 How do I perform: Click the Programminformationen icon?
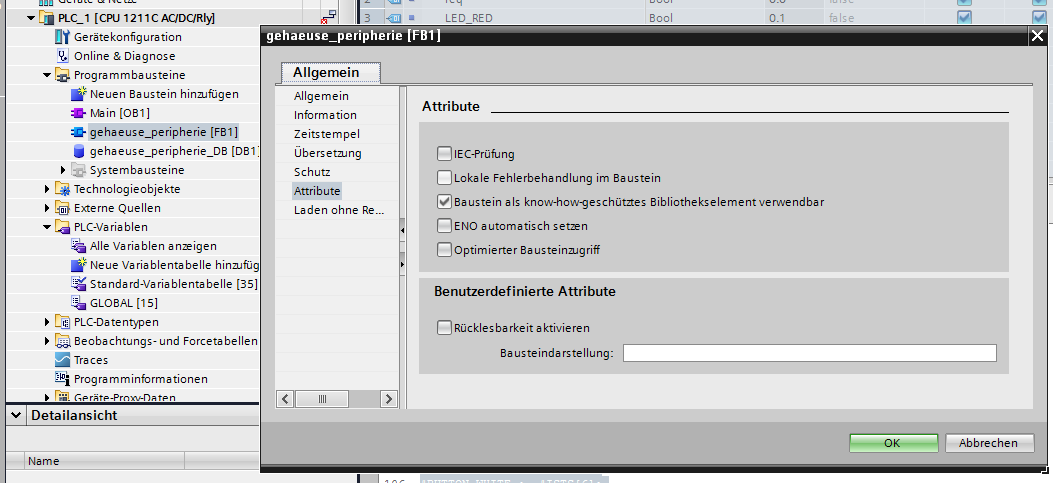[63, 379]
